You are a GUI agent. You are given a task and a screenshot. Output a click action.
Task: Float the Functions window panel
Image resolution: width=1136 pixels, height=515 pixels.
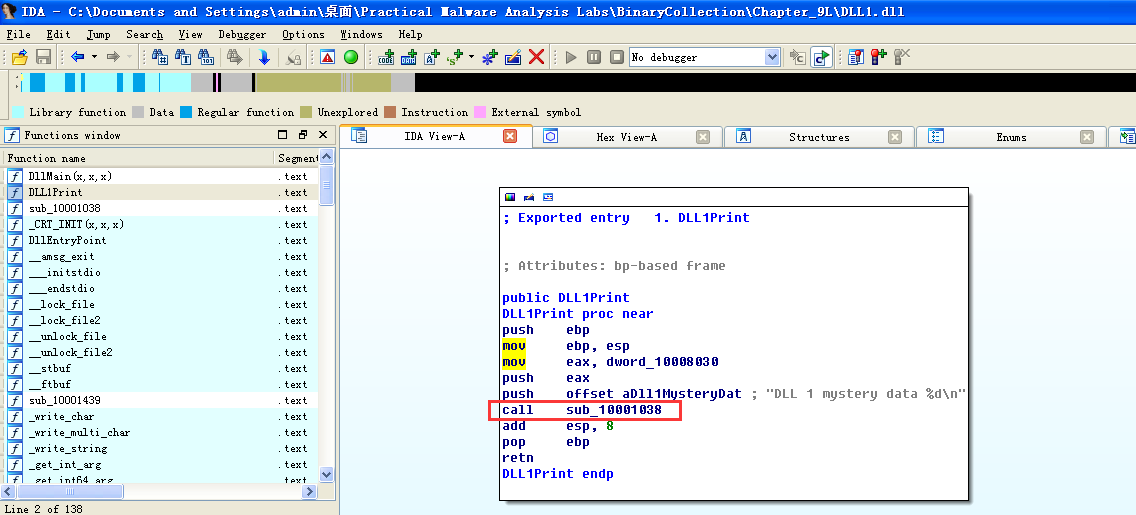303,135
